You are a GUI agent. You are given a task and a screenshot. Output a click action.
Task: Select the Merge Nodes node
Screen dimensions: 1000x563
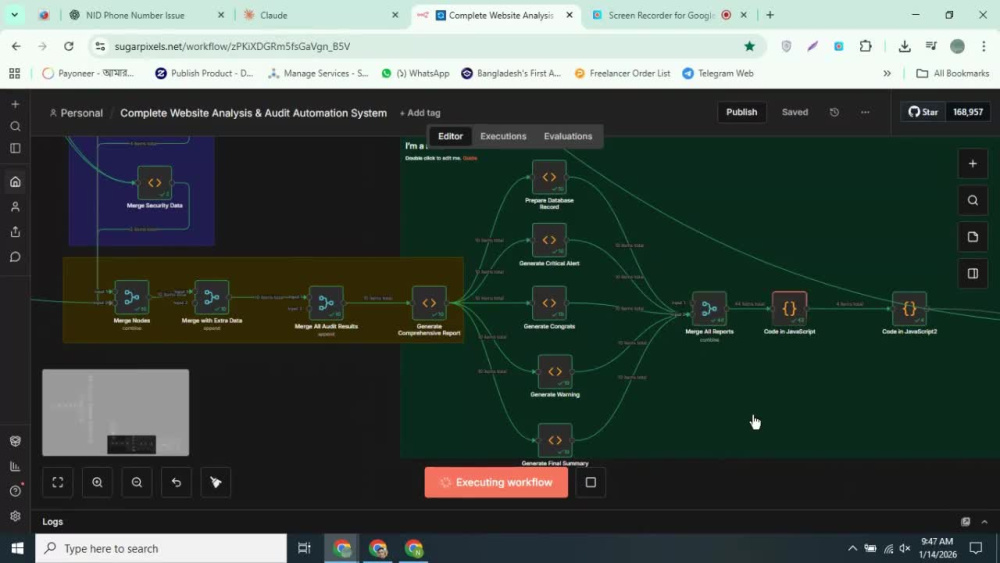pos(131,297)
